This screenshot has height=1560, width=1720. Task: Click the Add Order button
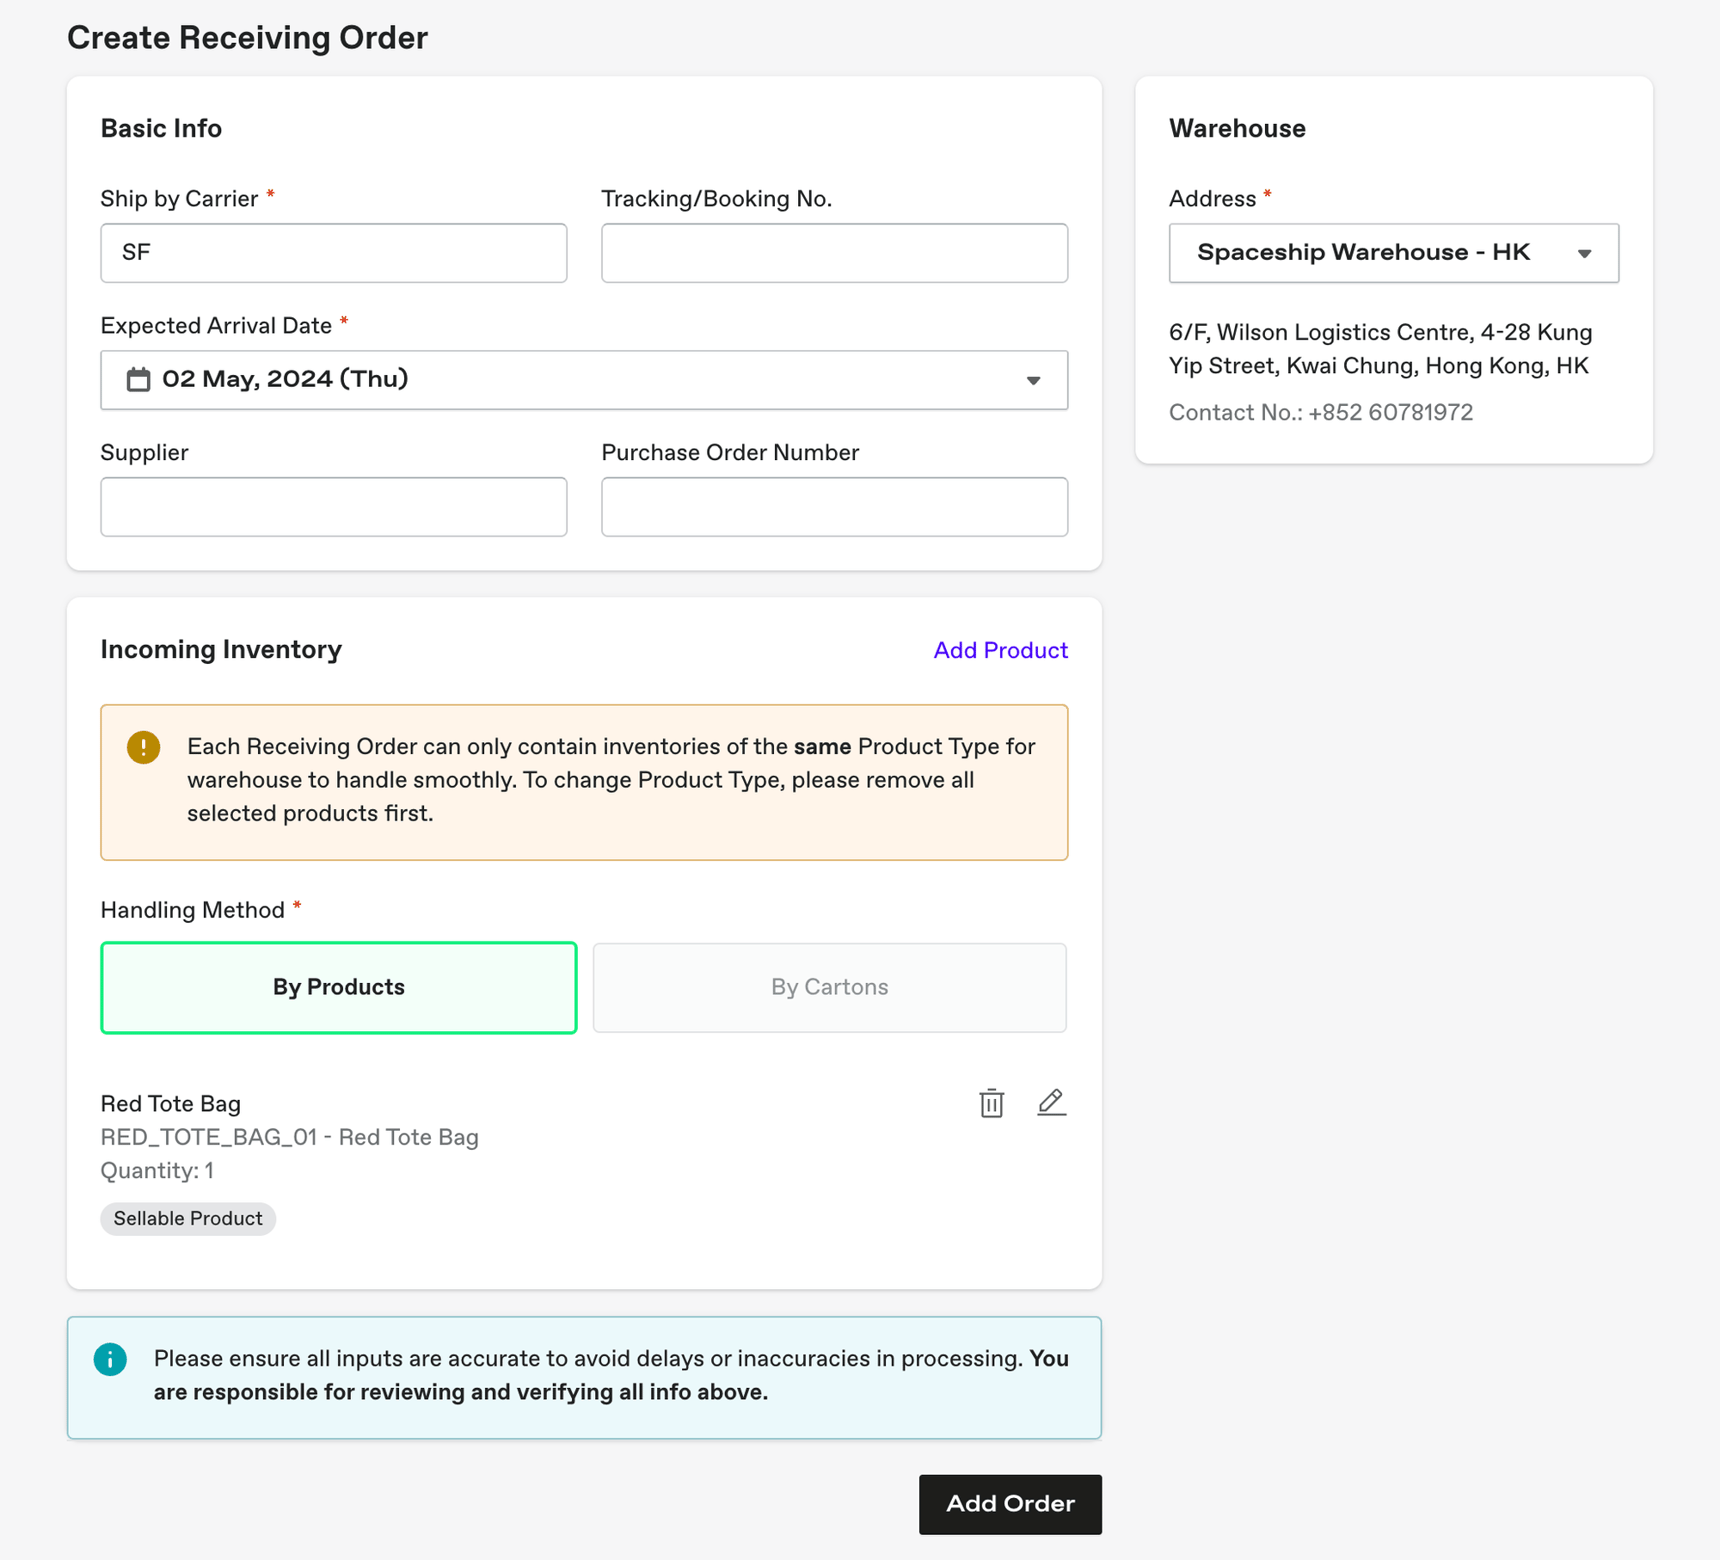[x=1010, y=1504]
